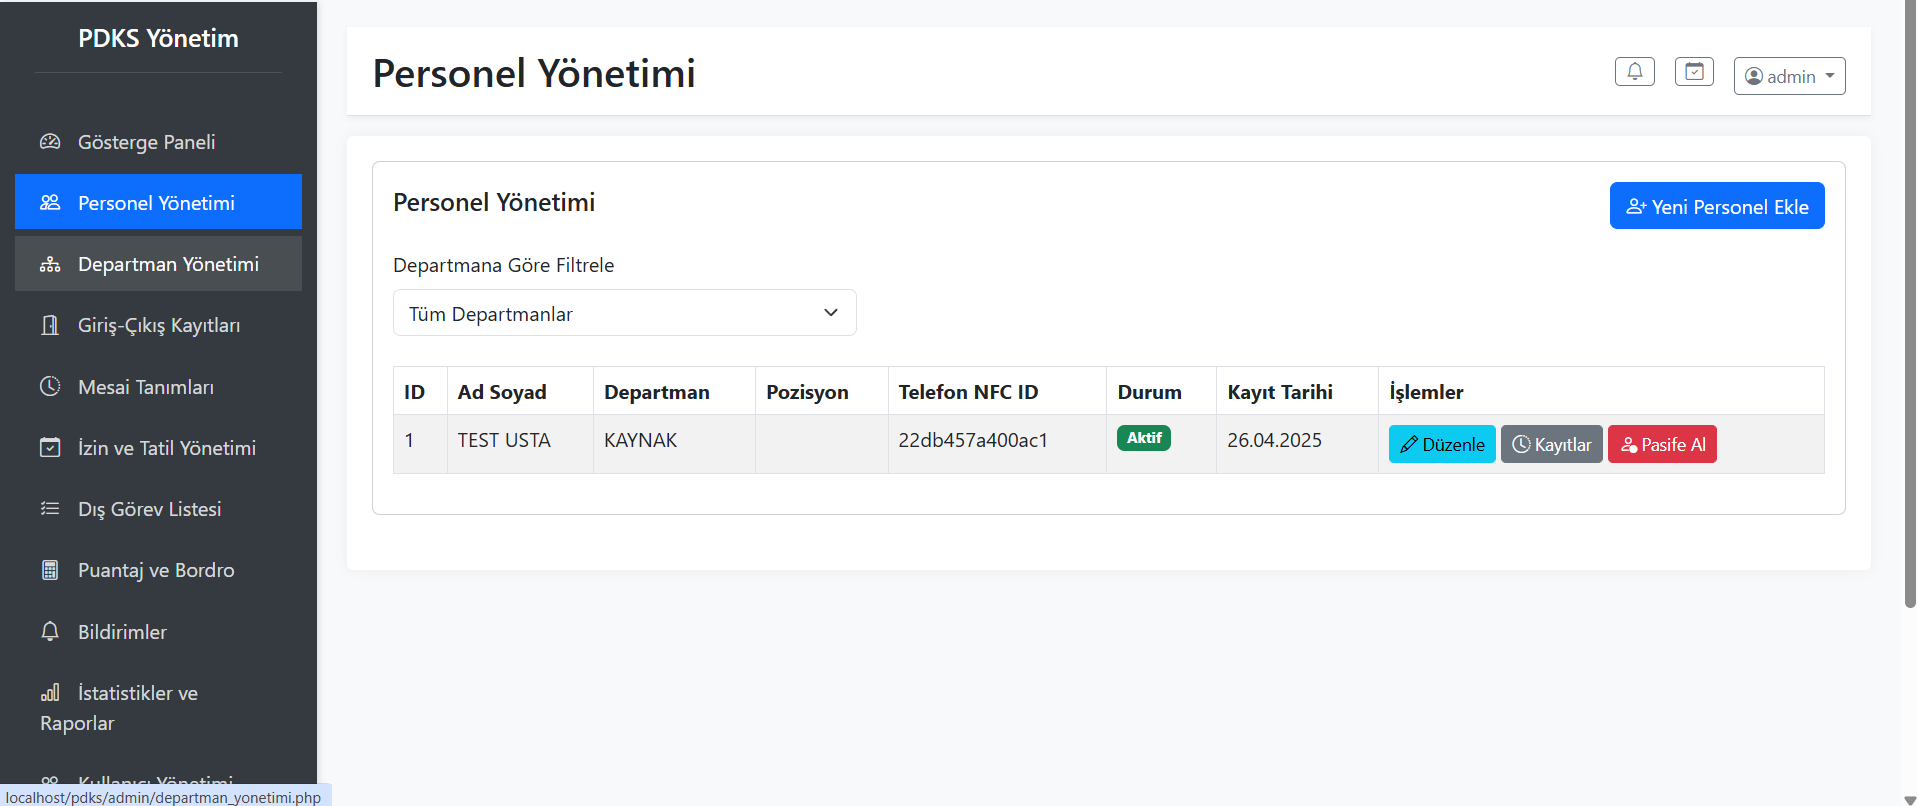Click the Gösterge Paneli speedometer icon
This screenshot has width=1918, height=806.
pos(50,142)
